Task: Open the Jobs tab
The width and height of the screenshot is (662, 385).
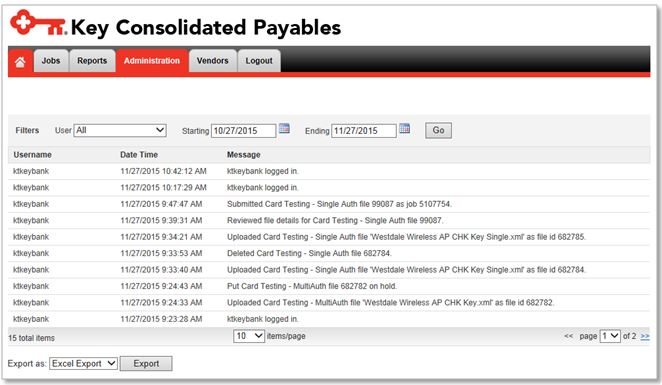Action: pyautogui.click(x=51, y=61)
